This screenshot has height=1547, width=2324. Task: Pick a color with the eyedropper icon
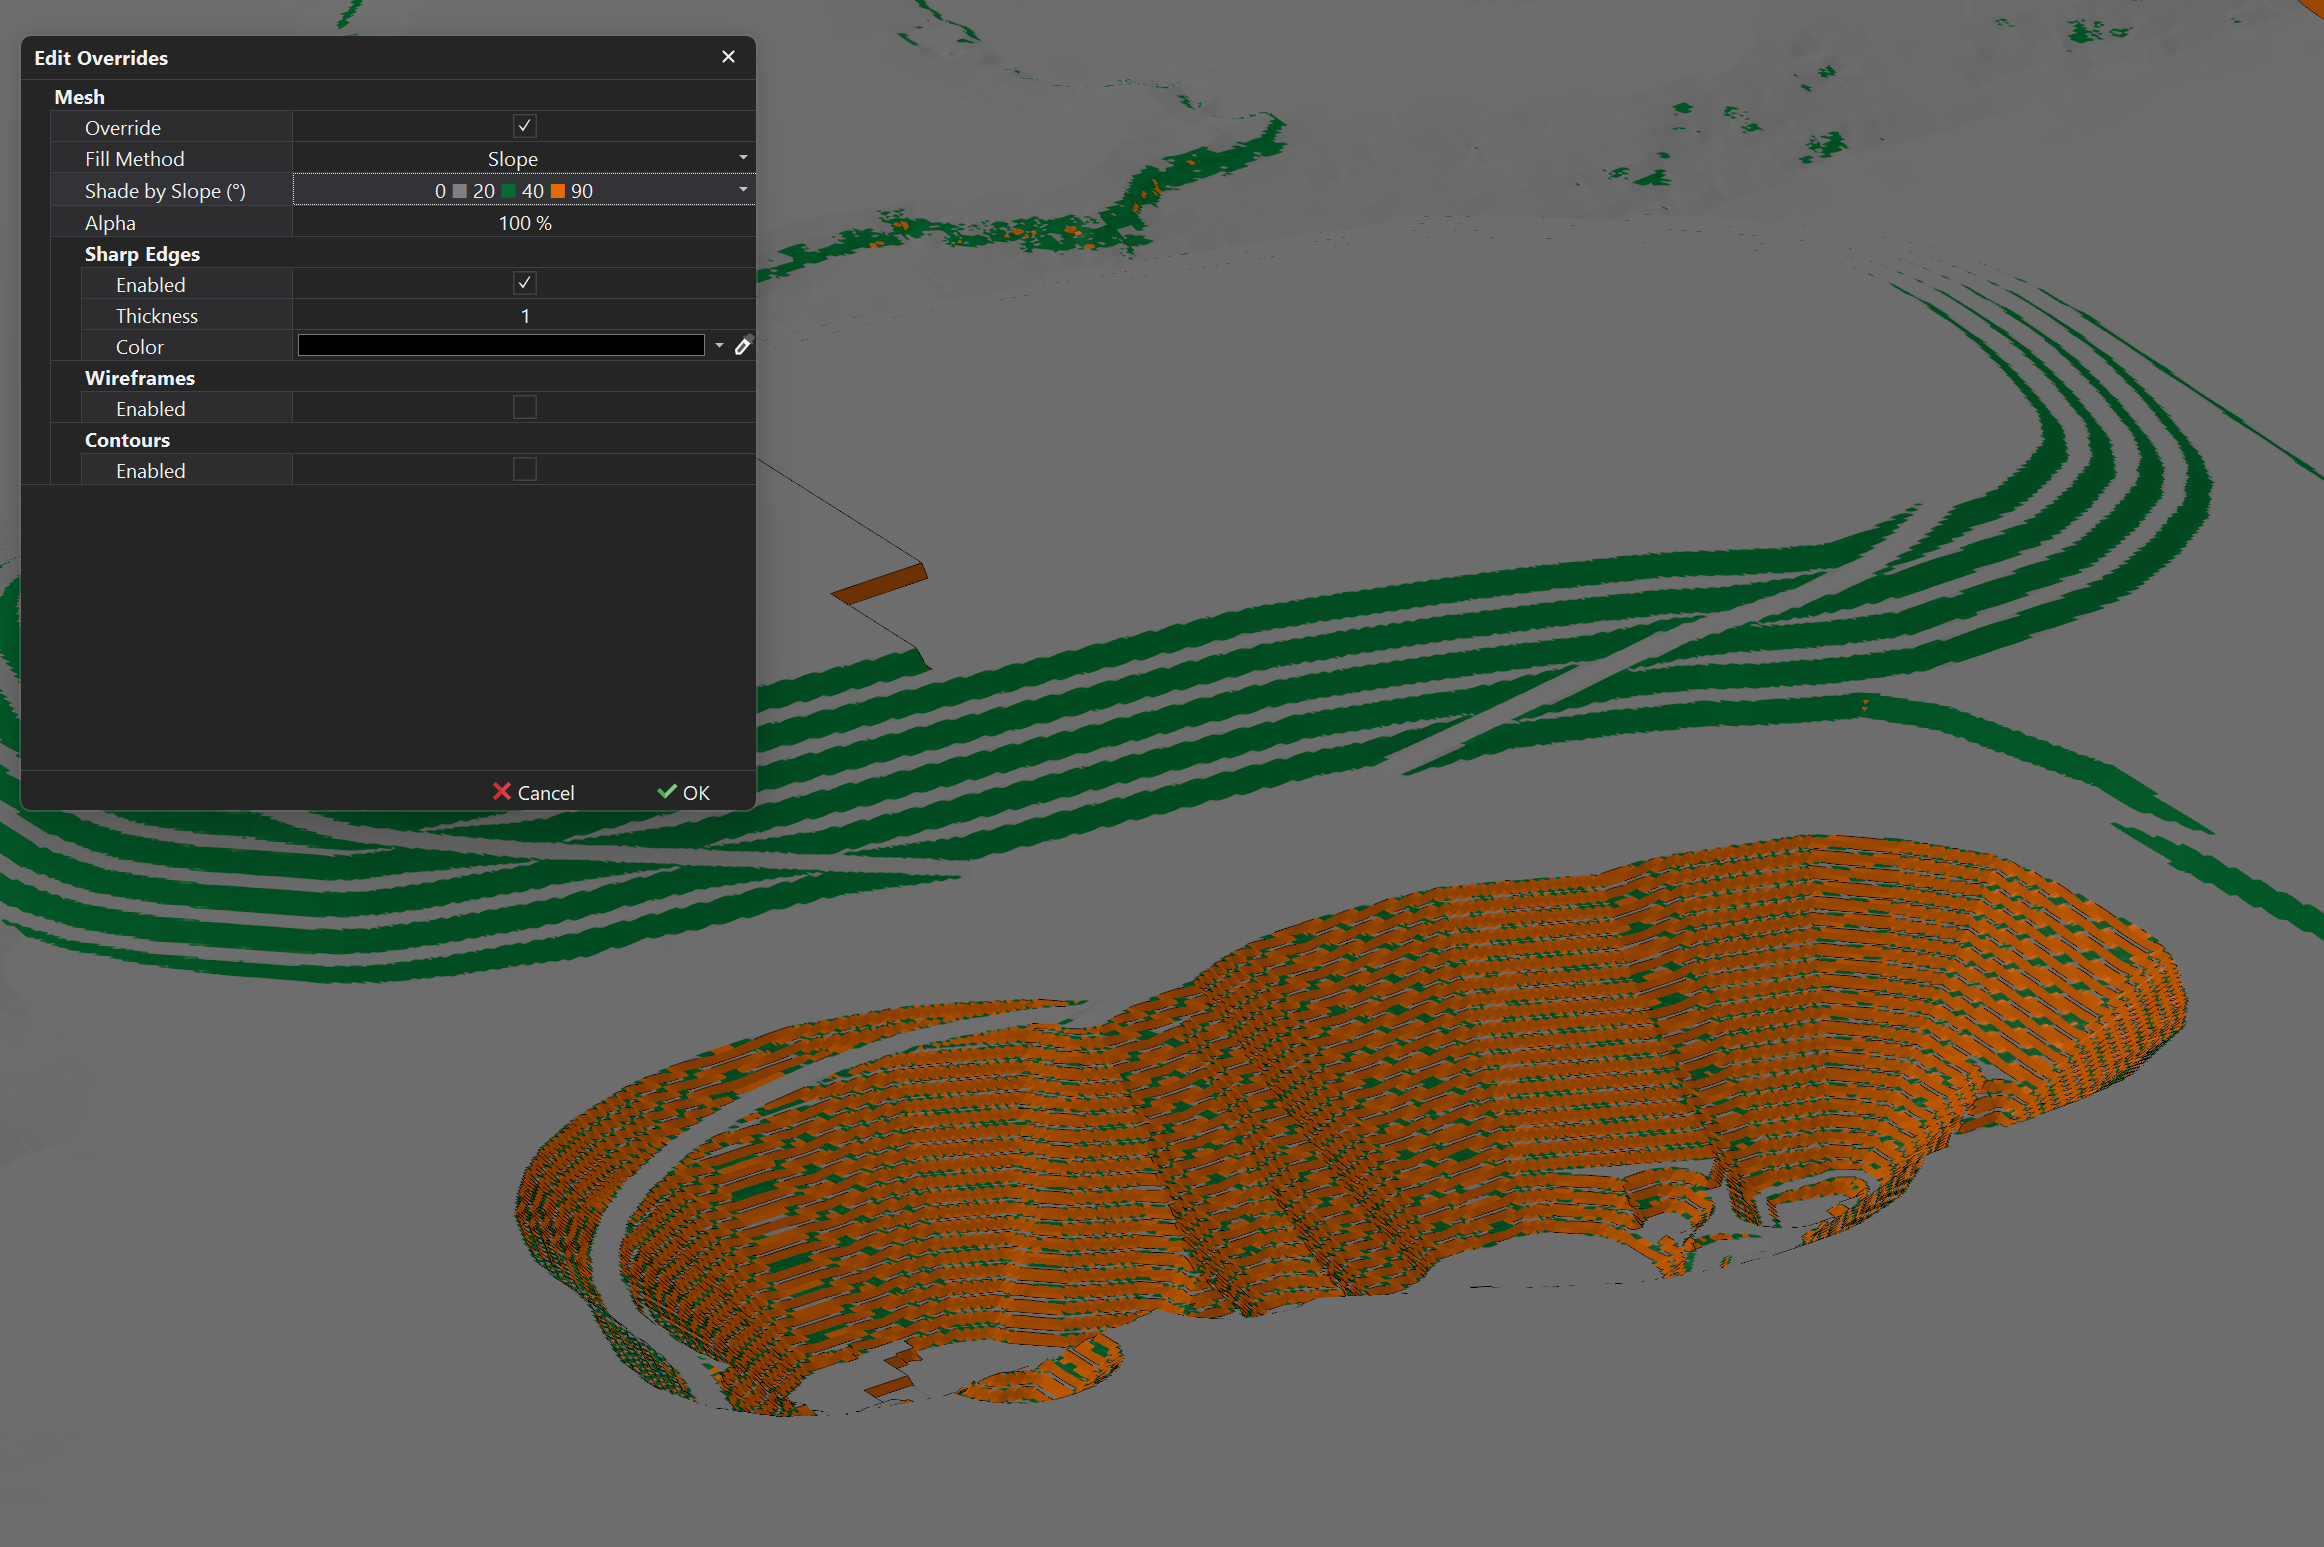click(x=744, y=345)
